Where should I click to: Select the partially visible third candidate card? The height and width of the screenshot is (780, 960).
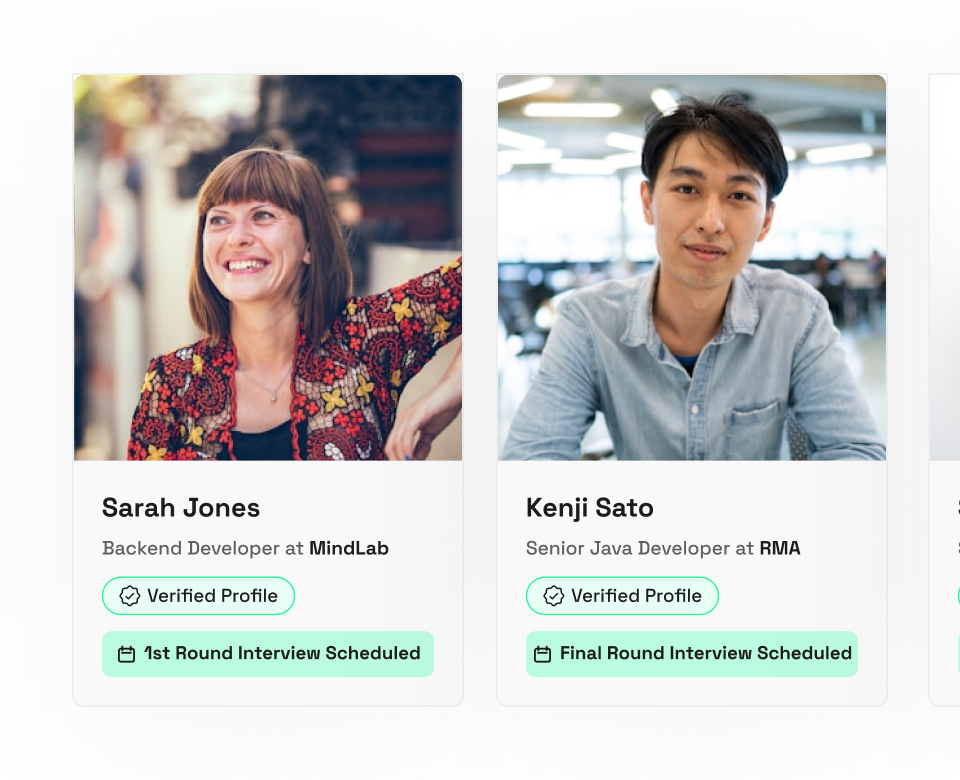[944, 390]
